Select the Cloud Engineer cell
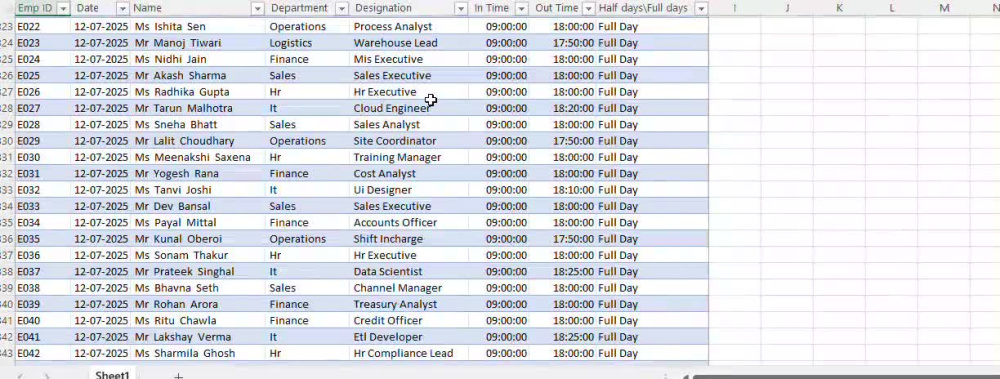Screen dimensions: 1000x379 [409, 108]
